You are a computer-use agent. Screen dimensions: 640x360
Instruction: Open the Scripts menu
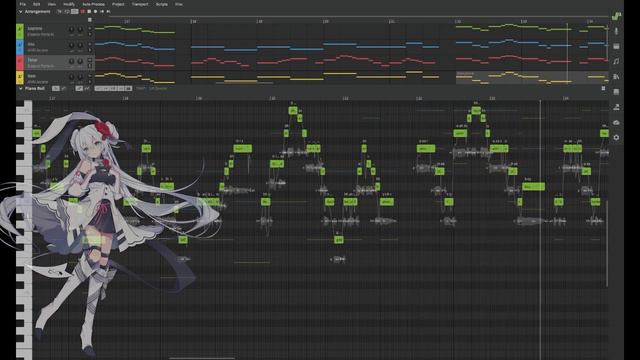(162, 4)
